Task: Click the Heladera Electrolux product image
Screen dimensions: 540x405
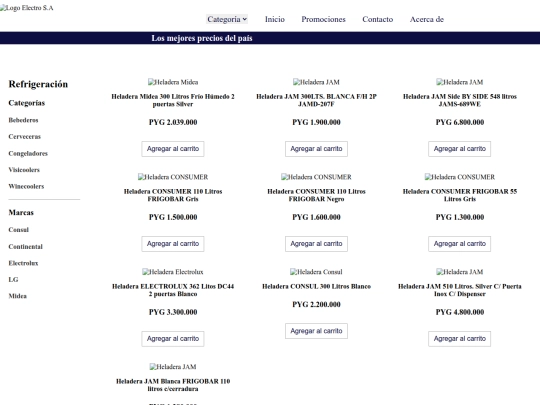Action: pyautogui.click(x=173, y=272)
